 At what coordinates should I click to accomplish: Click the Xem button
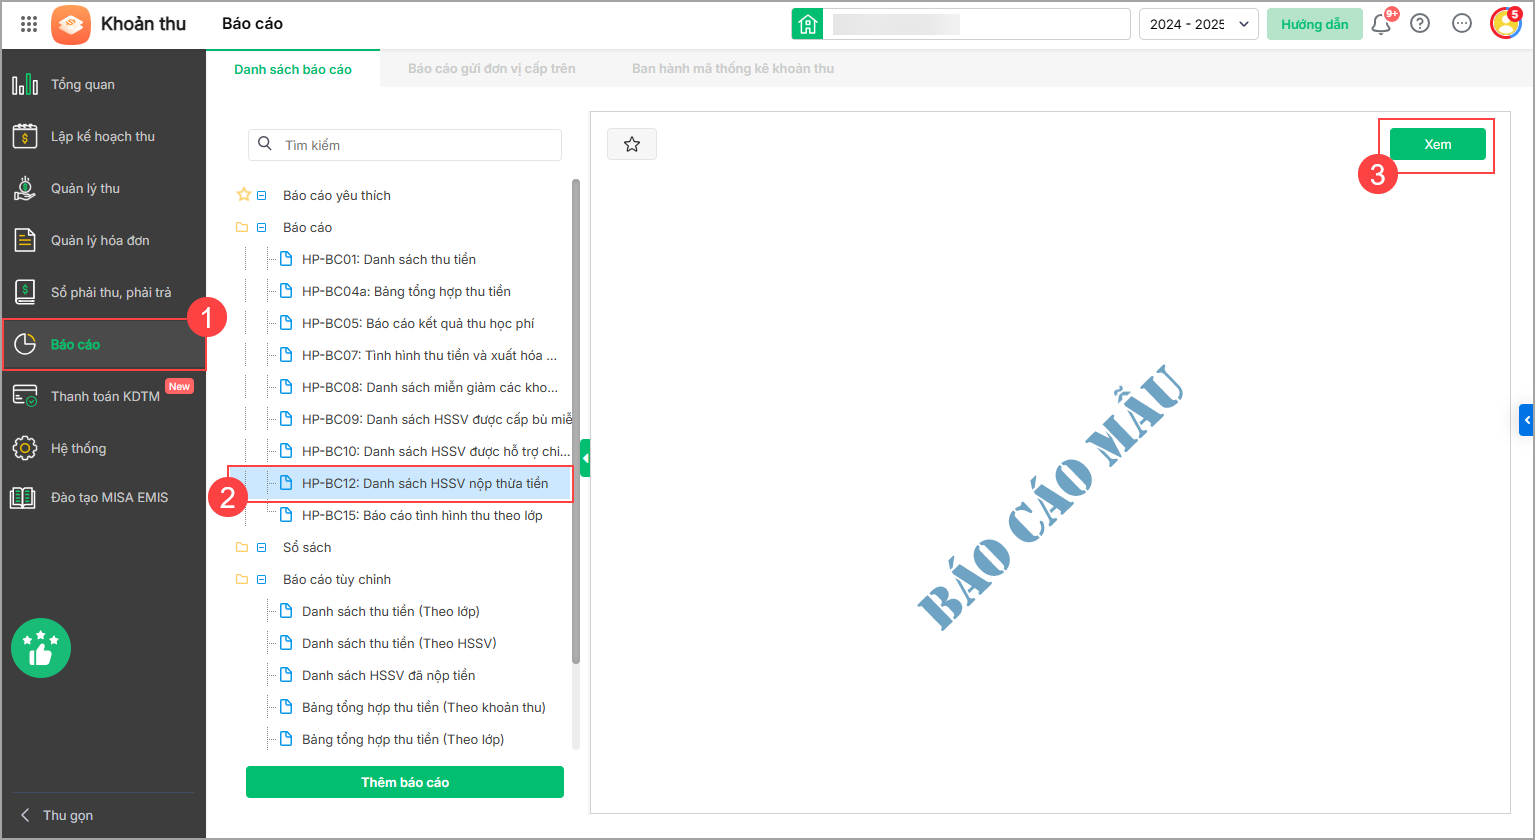pyautogui.click(x=1437, y=145)
